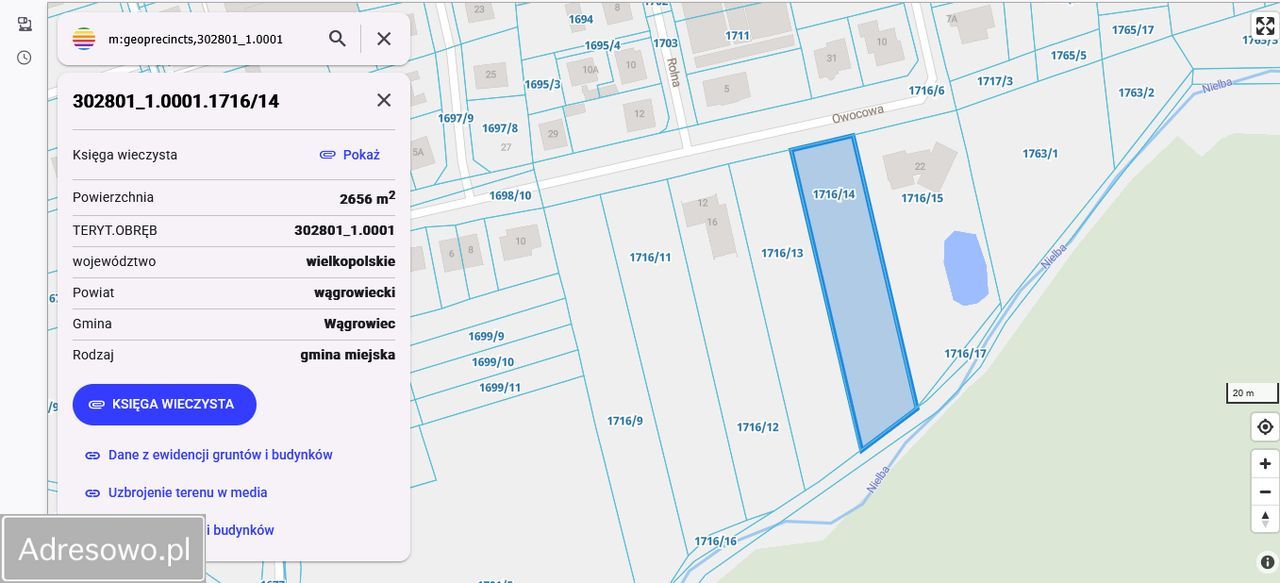Click the search magnifier icon
The height and width of the screenshot is (583, 1280).
337,38
